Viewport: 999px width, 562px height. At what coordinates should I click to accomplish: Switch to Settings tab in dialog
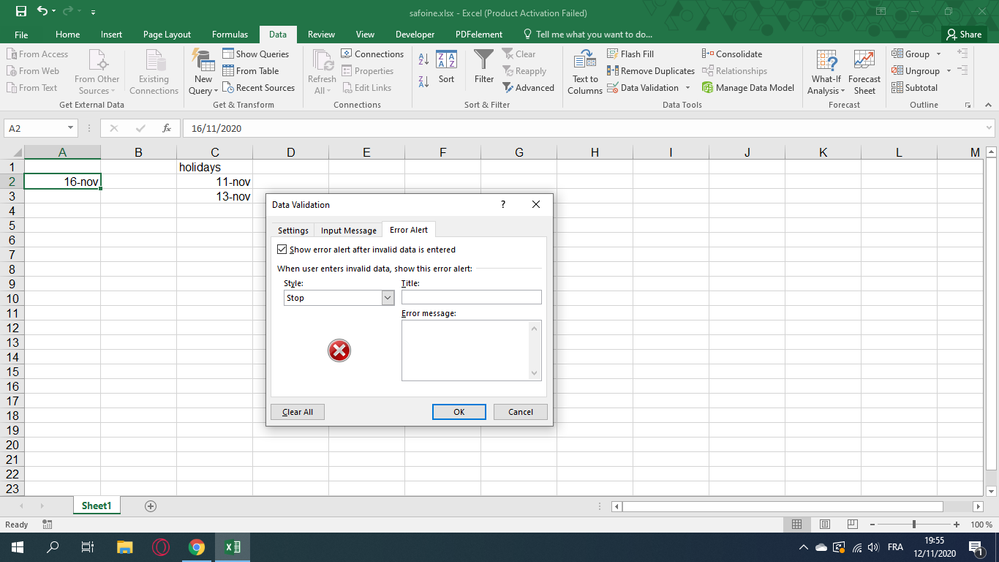(x=293, y=230)
